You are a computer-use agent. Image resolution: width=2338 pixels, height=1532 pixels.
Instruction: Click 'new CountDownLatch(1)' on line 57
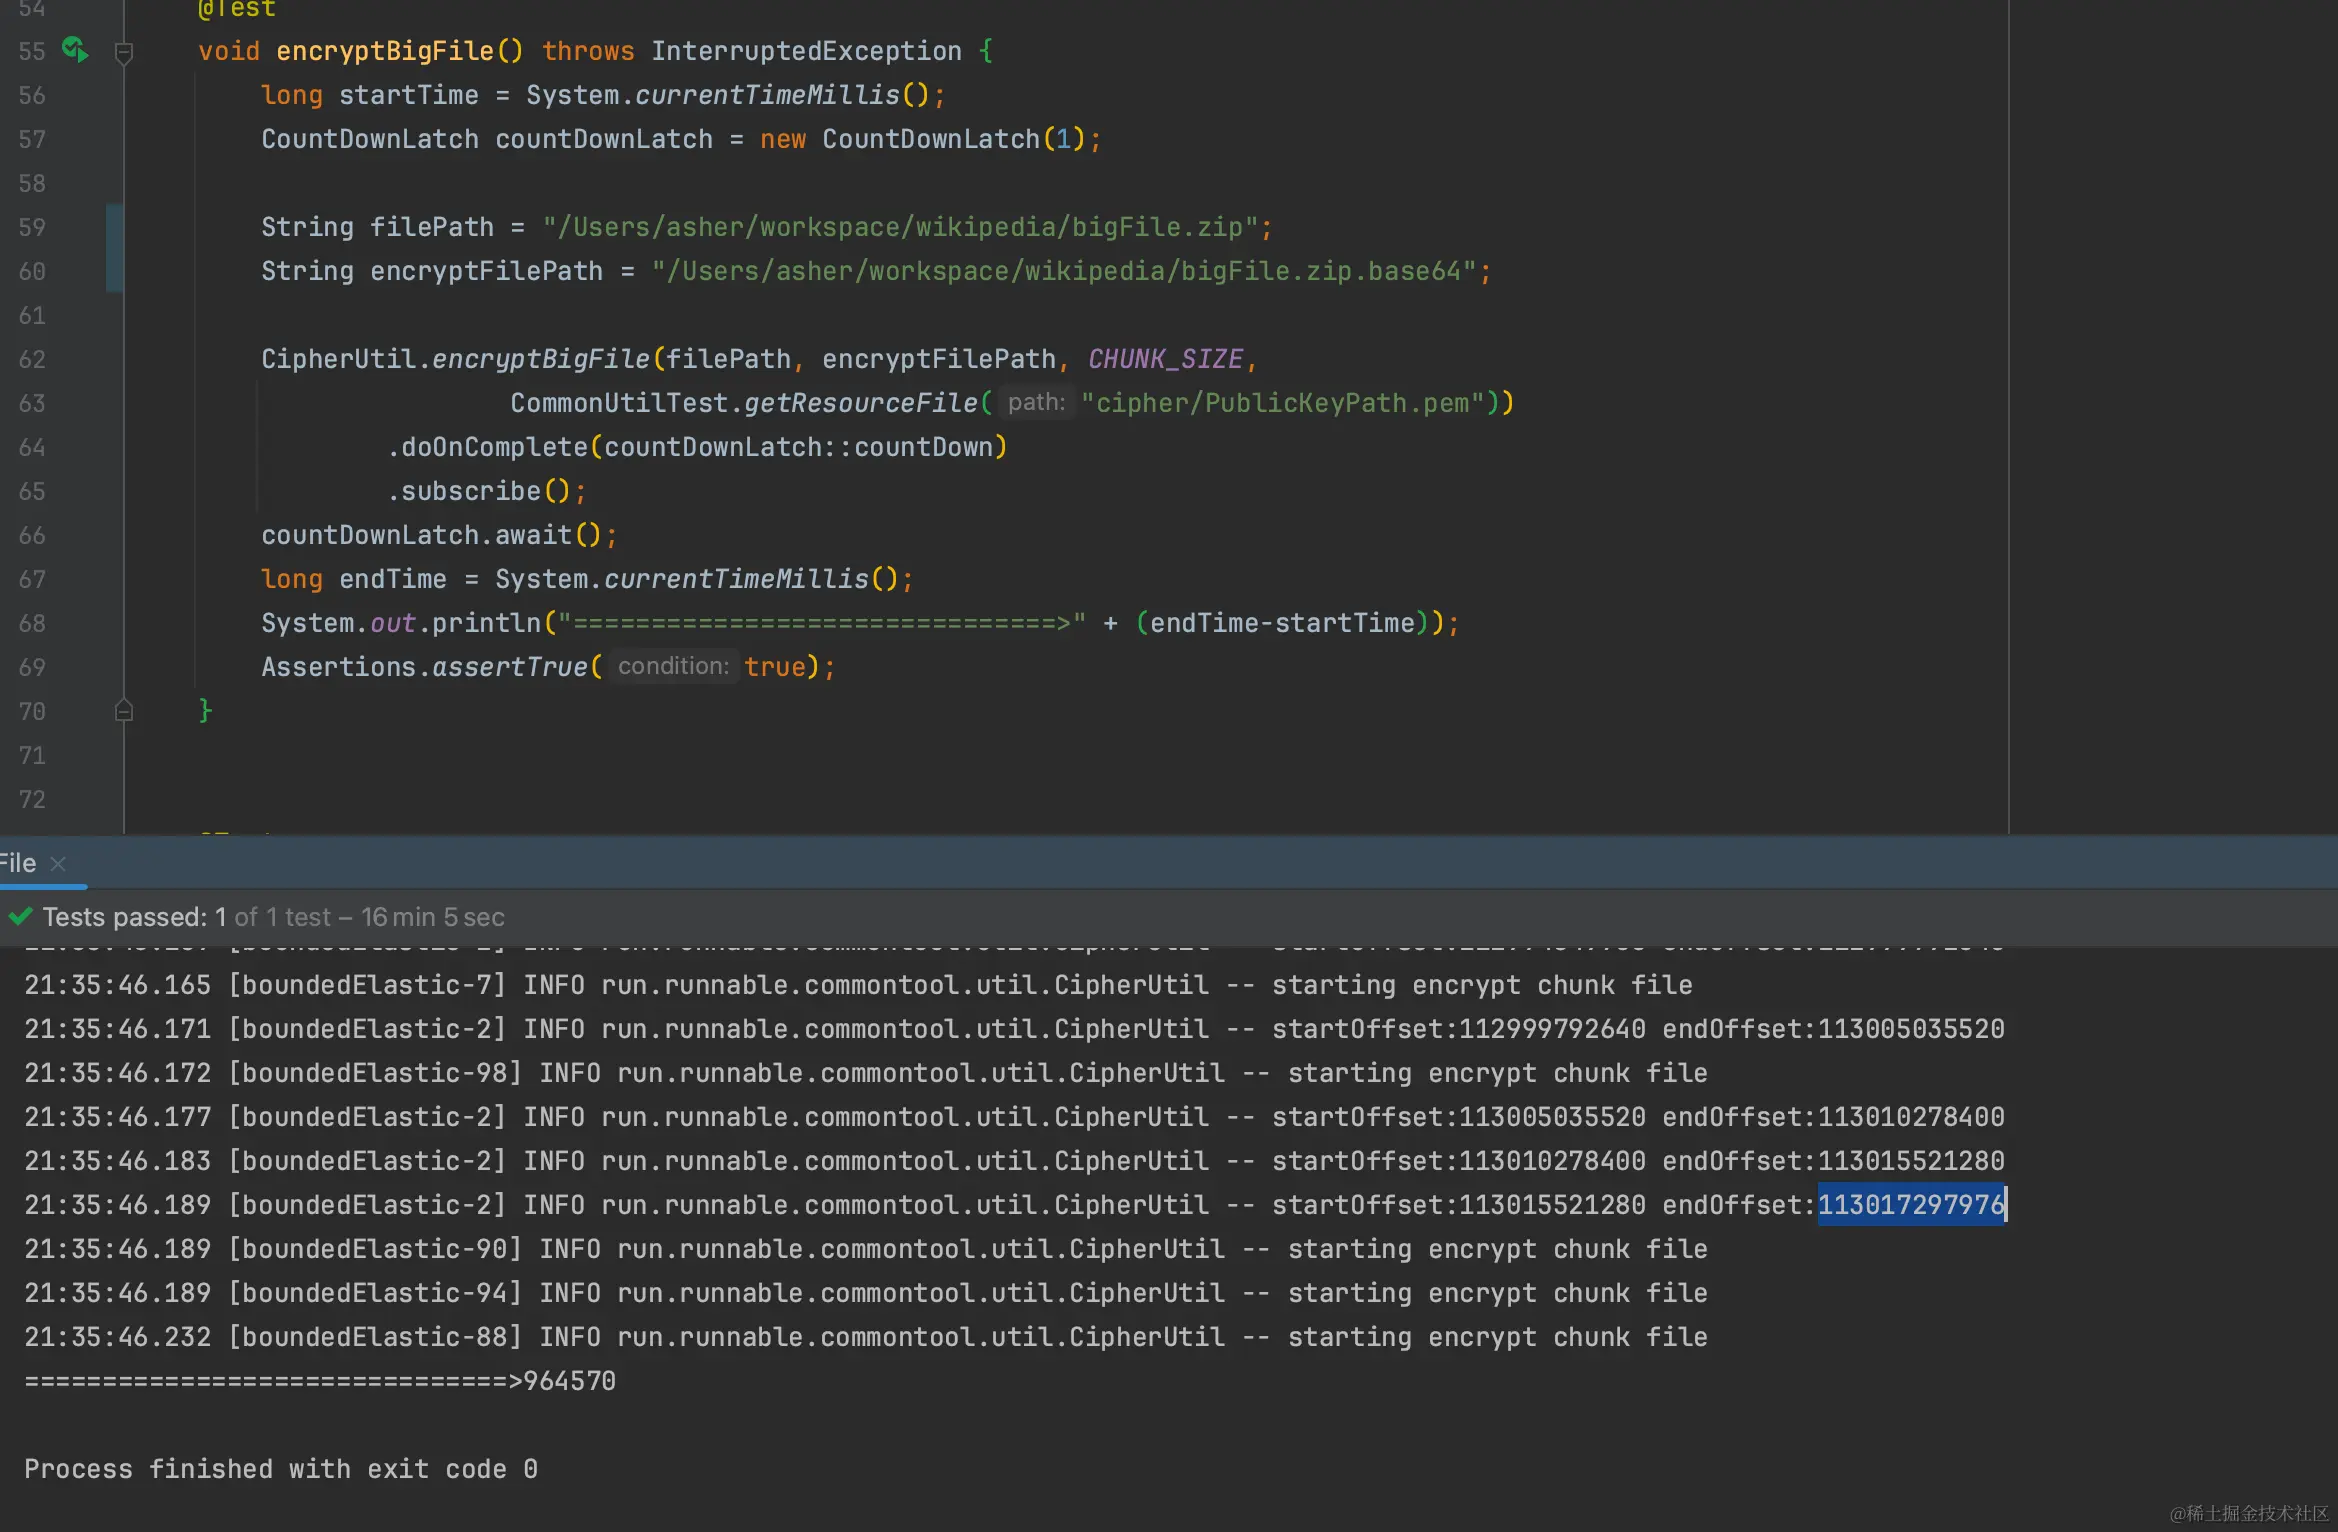(922, 139)
